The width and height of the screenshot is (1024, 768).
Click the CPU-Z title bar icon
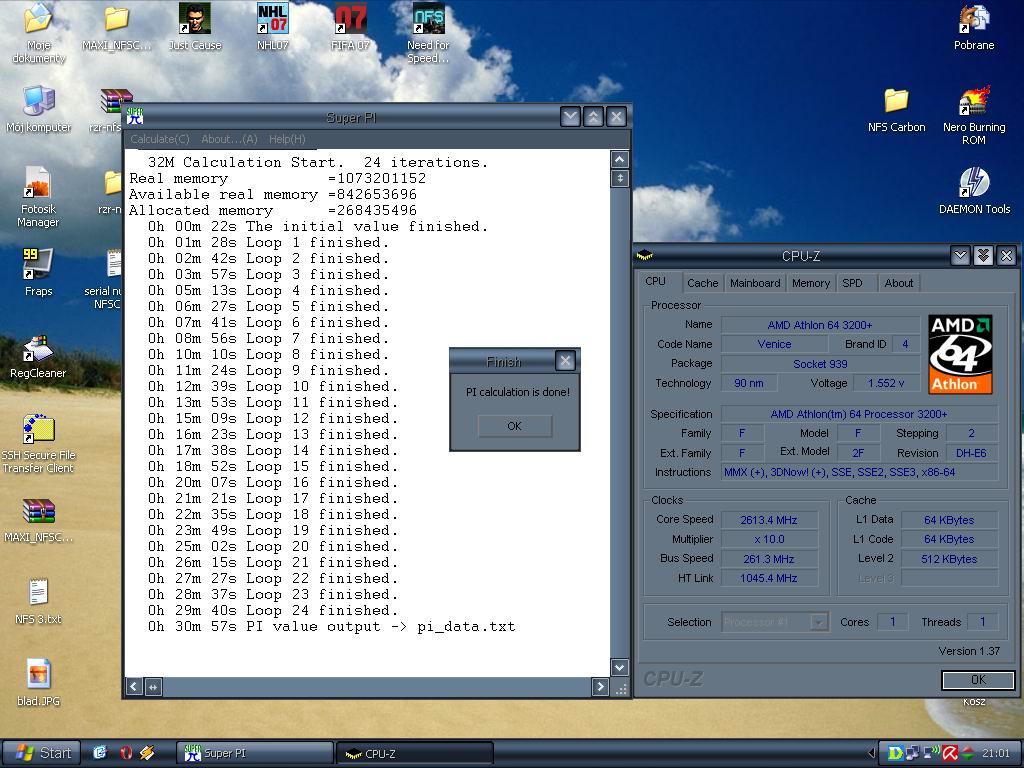645,255
